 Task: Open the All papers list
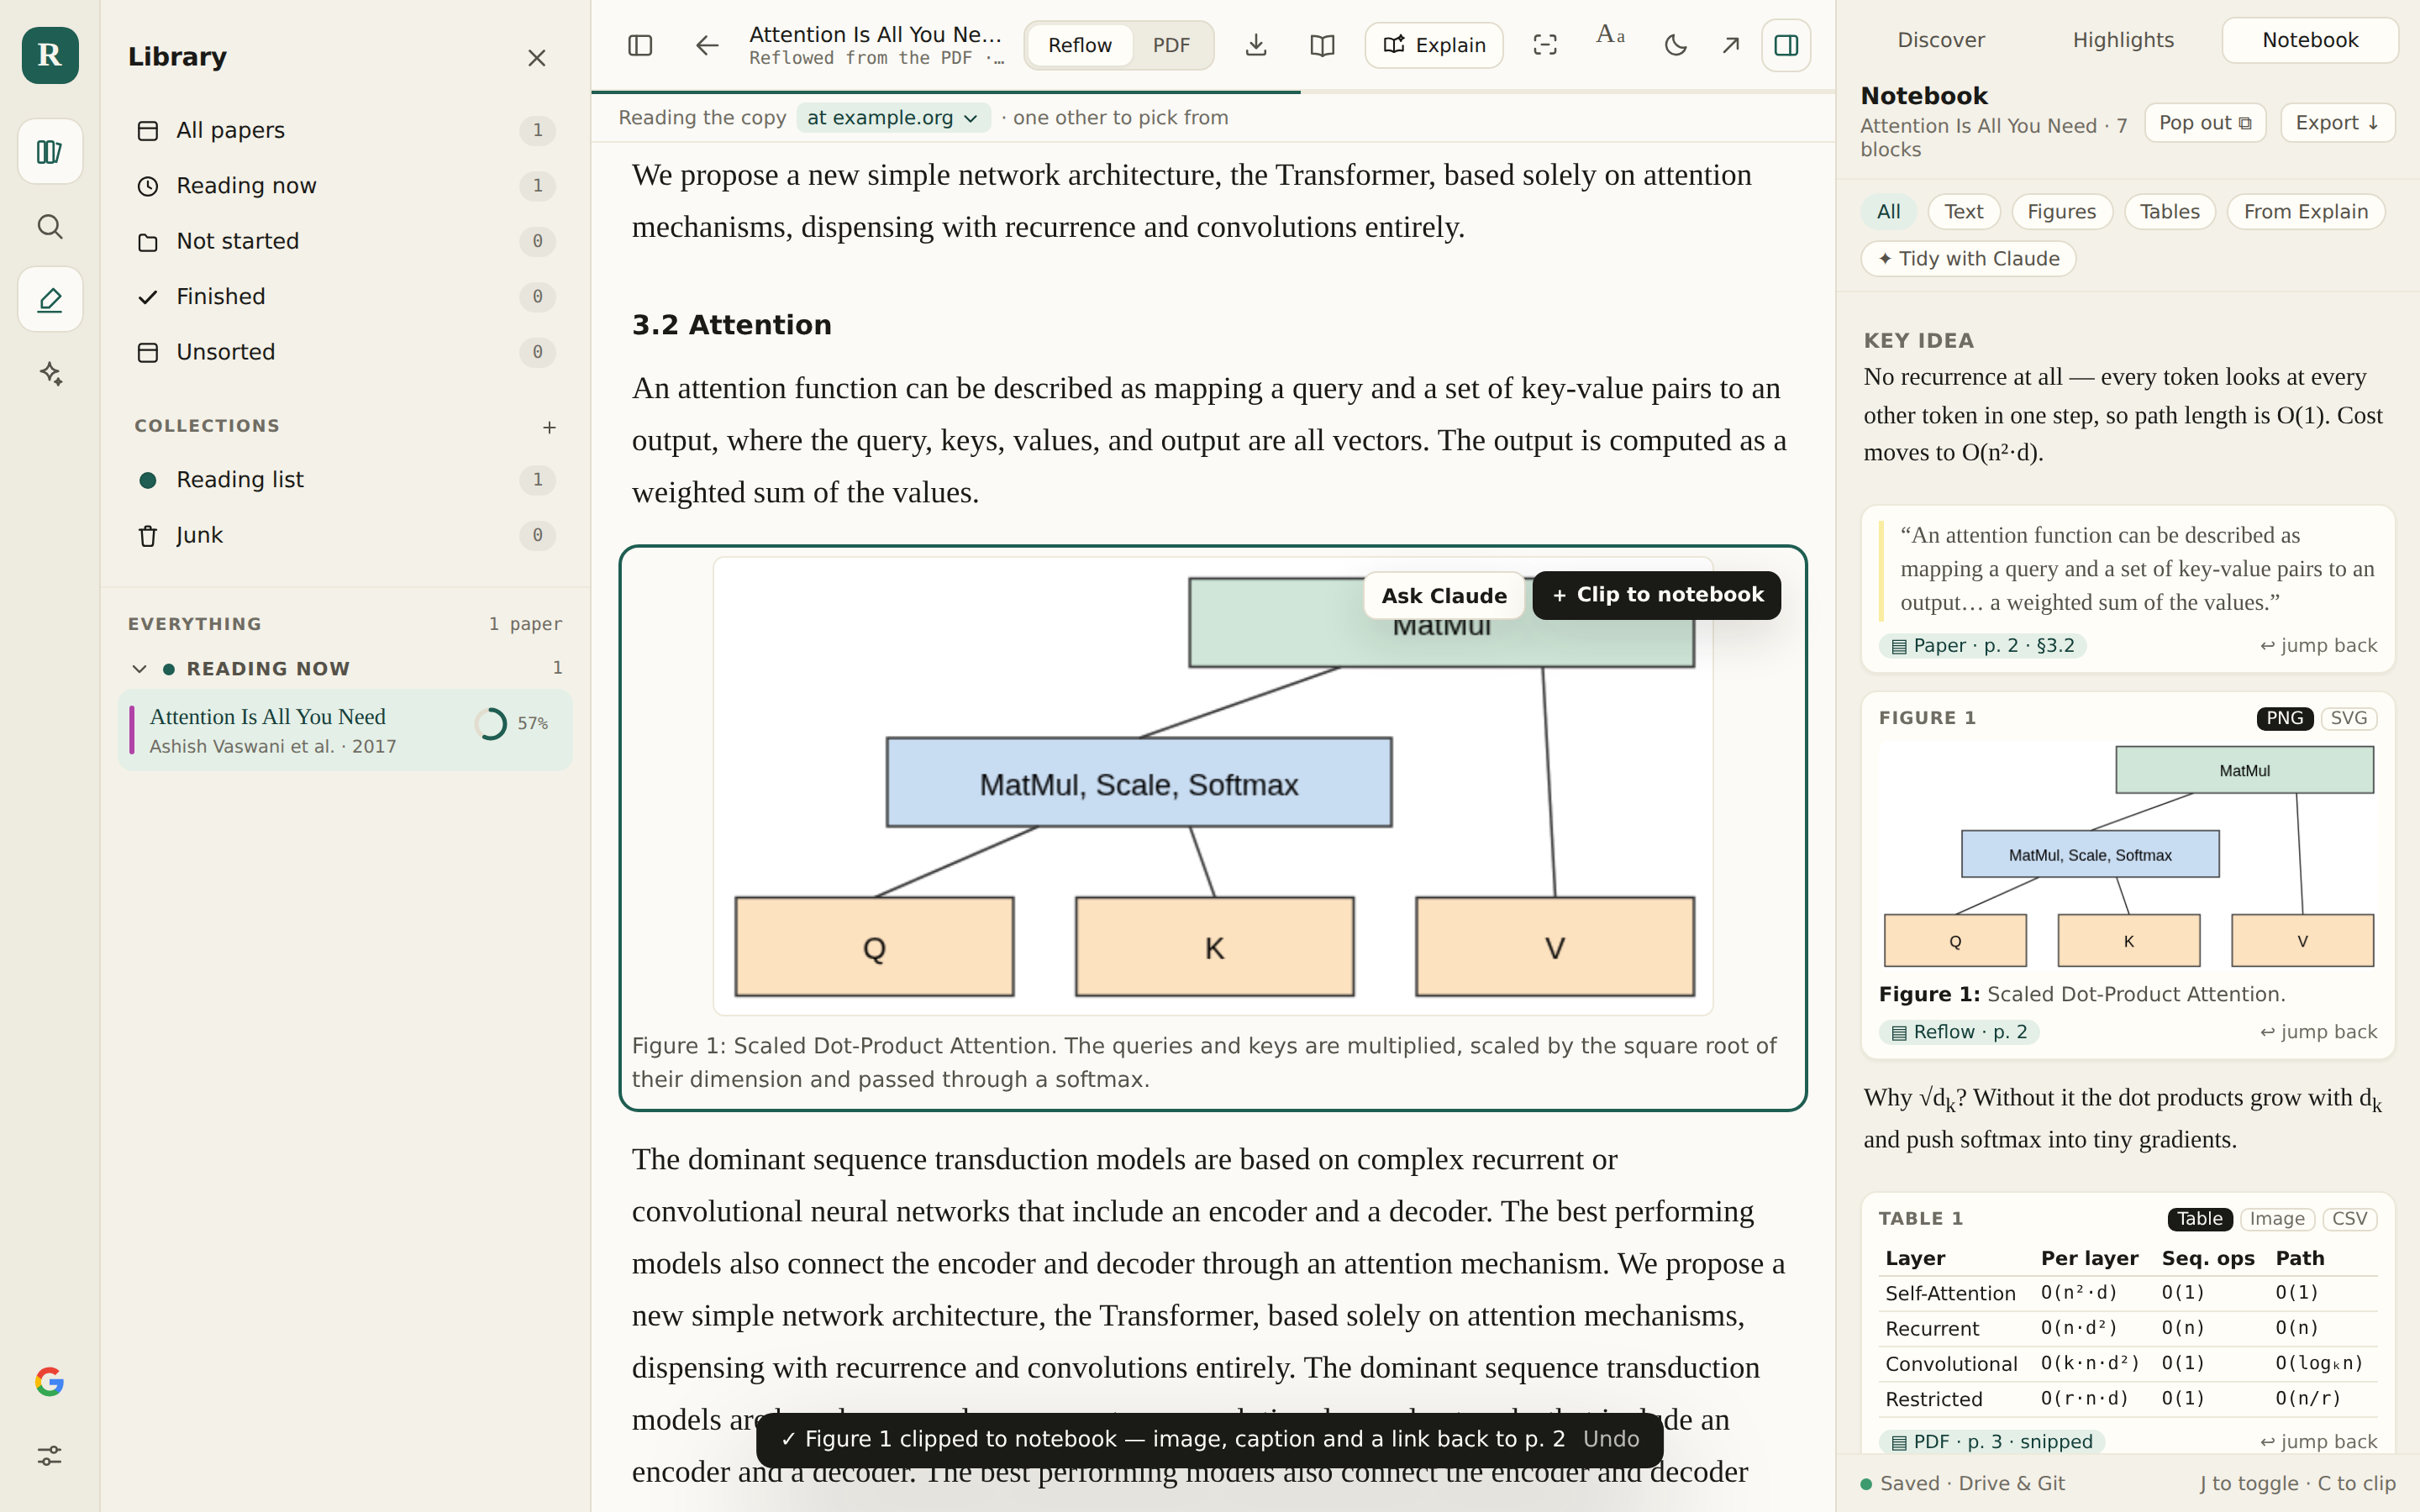pyautogui.click(x=345, y=130)
